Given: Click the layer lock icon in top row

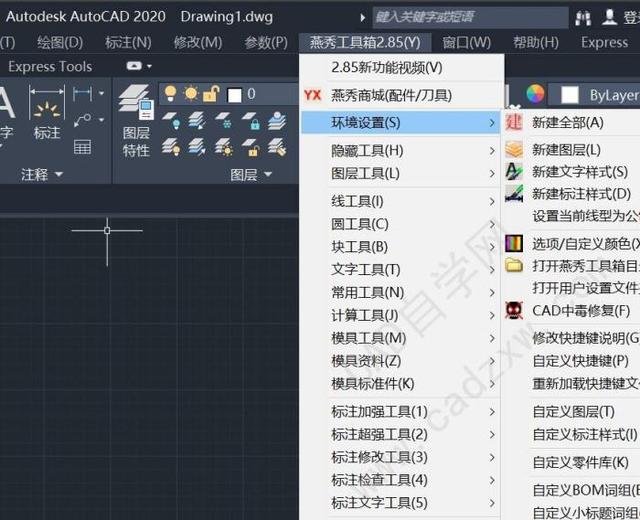Looking at the screenshot, I should click(251, 120).
